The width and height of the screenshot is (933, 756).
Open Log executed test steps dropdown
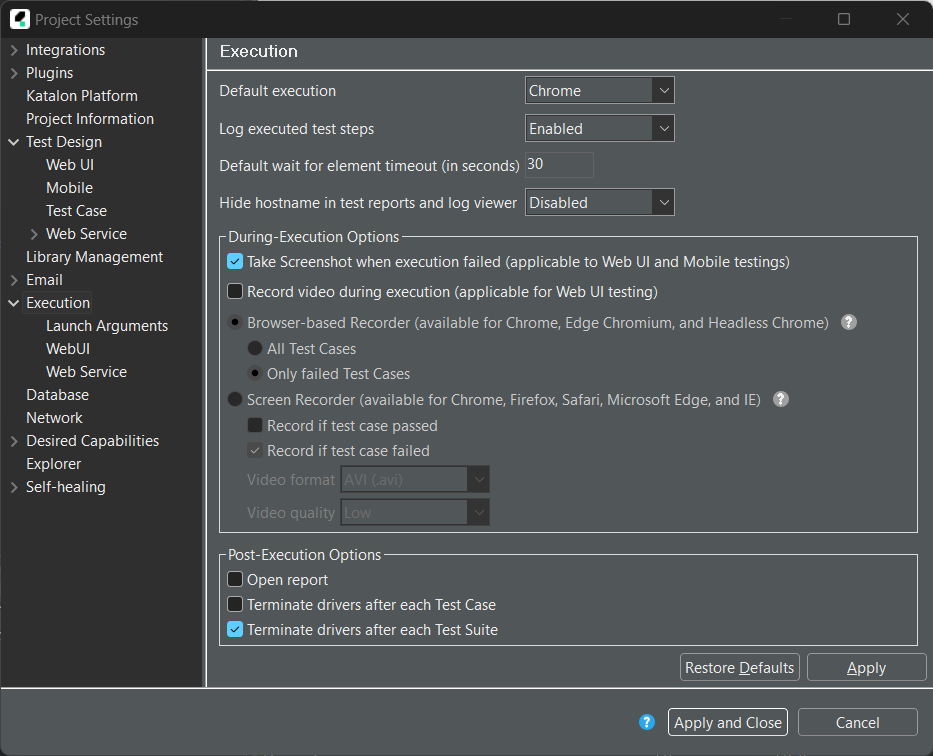[600, 128]
